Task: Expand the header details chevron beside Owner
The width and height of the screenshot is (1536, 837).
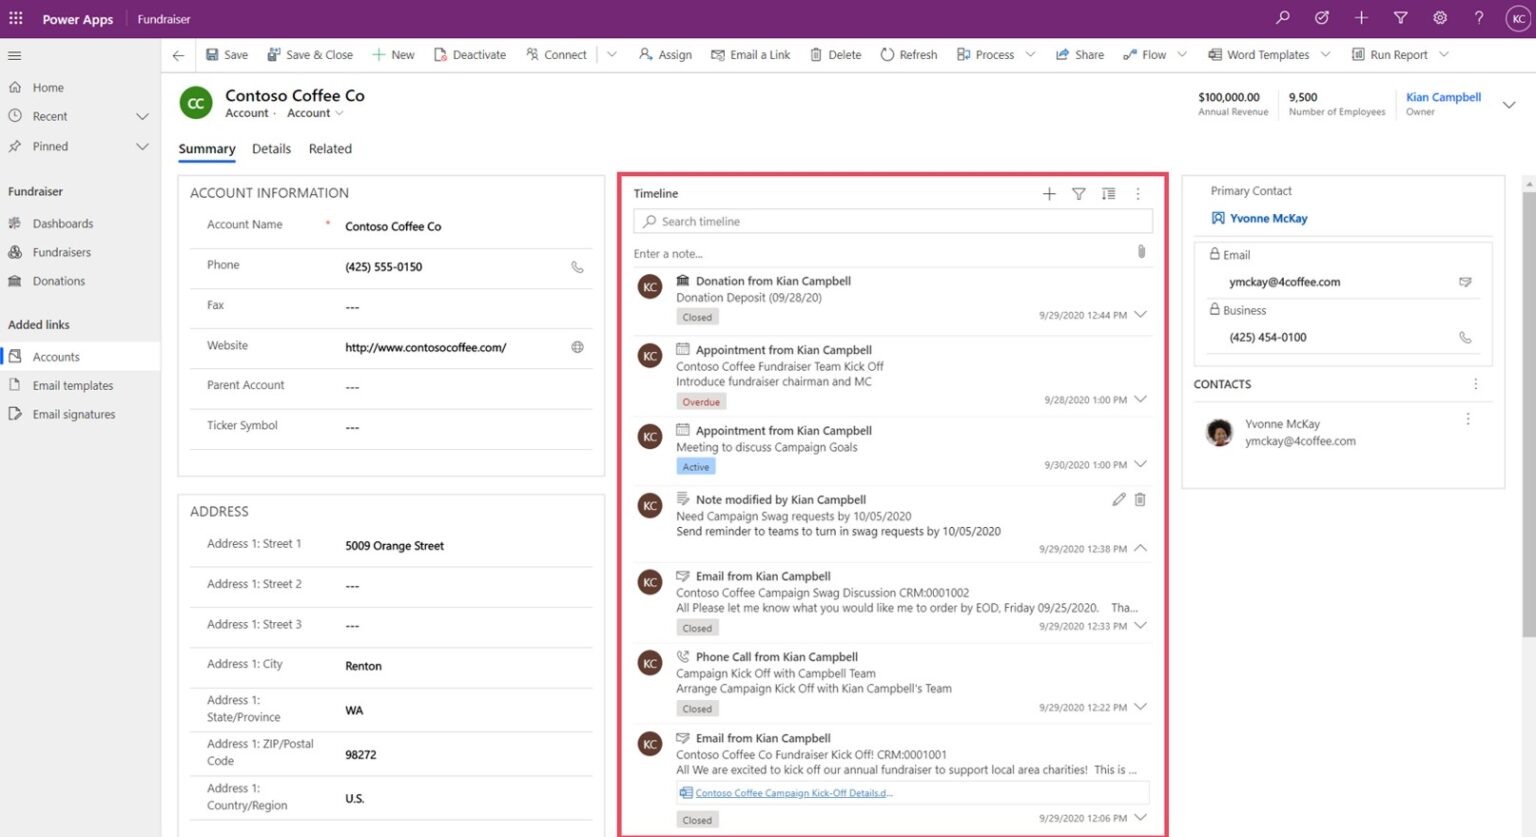Action: (1508, 104)
